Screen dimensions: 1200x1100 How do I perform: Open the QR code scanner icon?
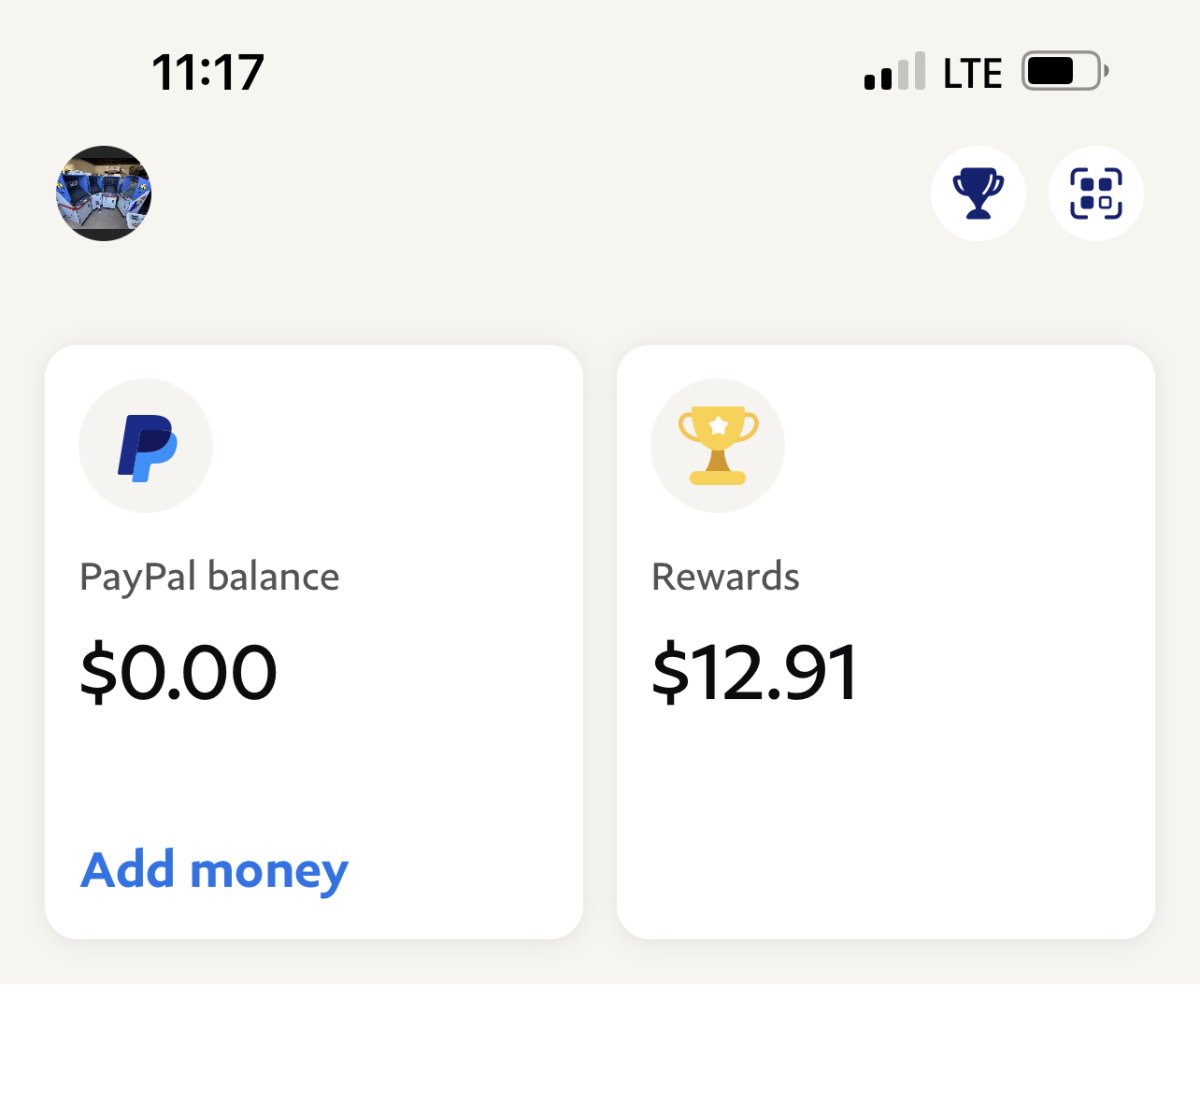click(x=1096, y=193)
